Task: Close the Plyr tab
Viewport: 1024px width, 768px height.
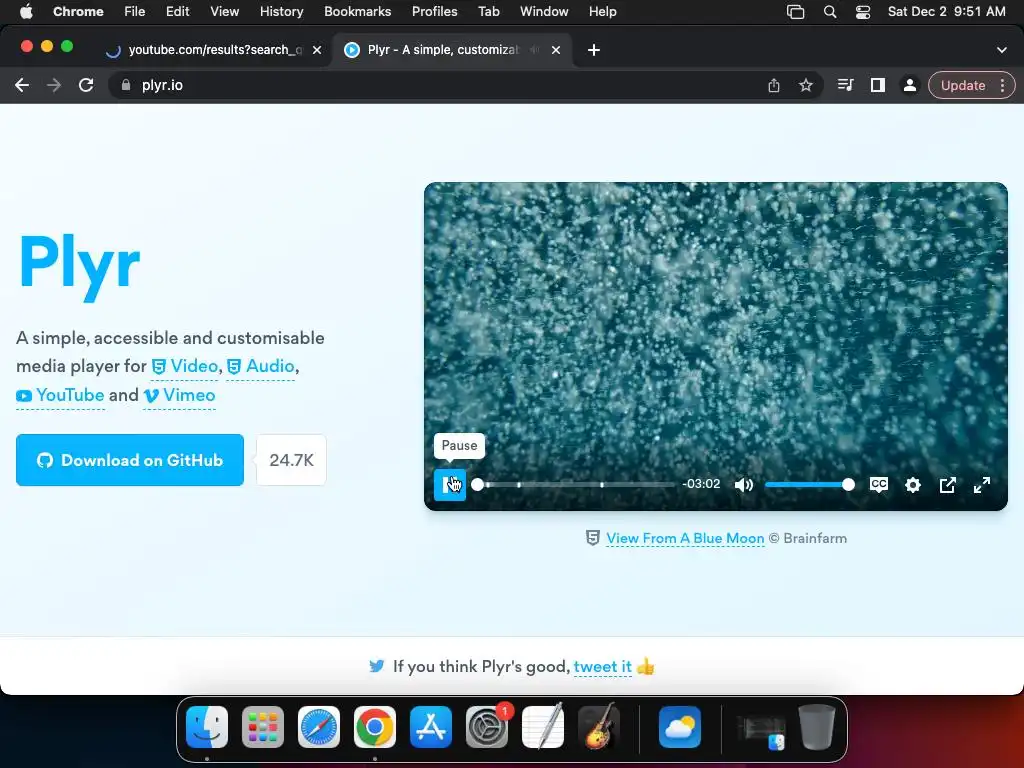Action: click(x=556, y=50)
